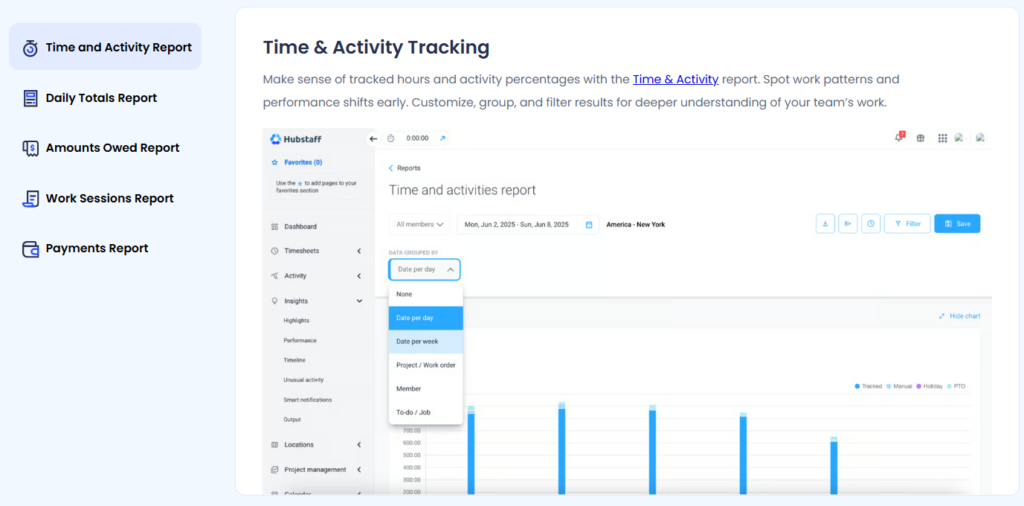
Task: Group data by To-do / Job
Action: pyautogui.click(x=426, y=412)
